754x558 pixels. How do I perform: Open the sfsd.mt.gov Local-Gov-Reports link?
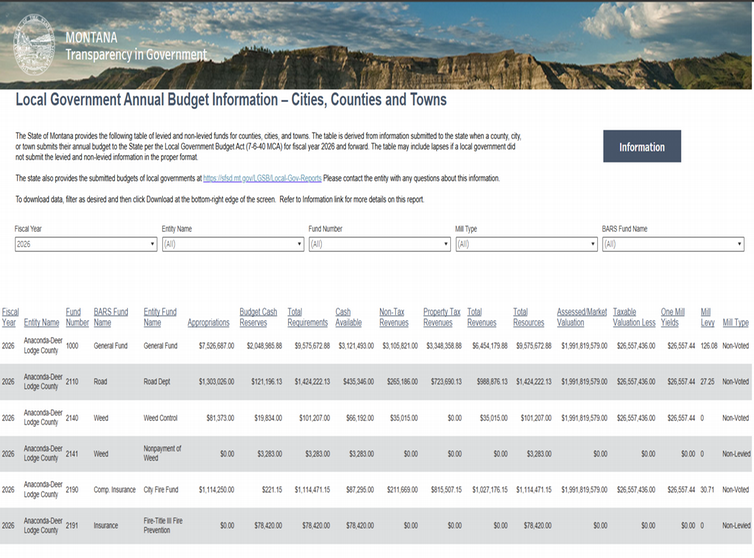[262, 178]
